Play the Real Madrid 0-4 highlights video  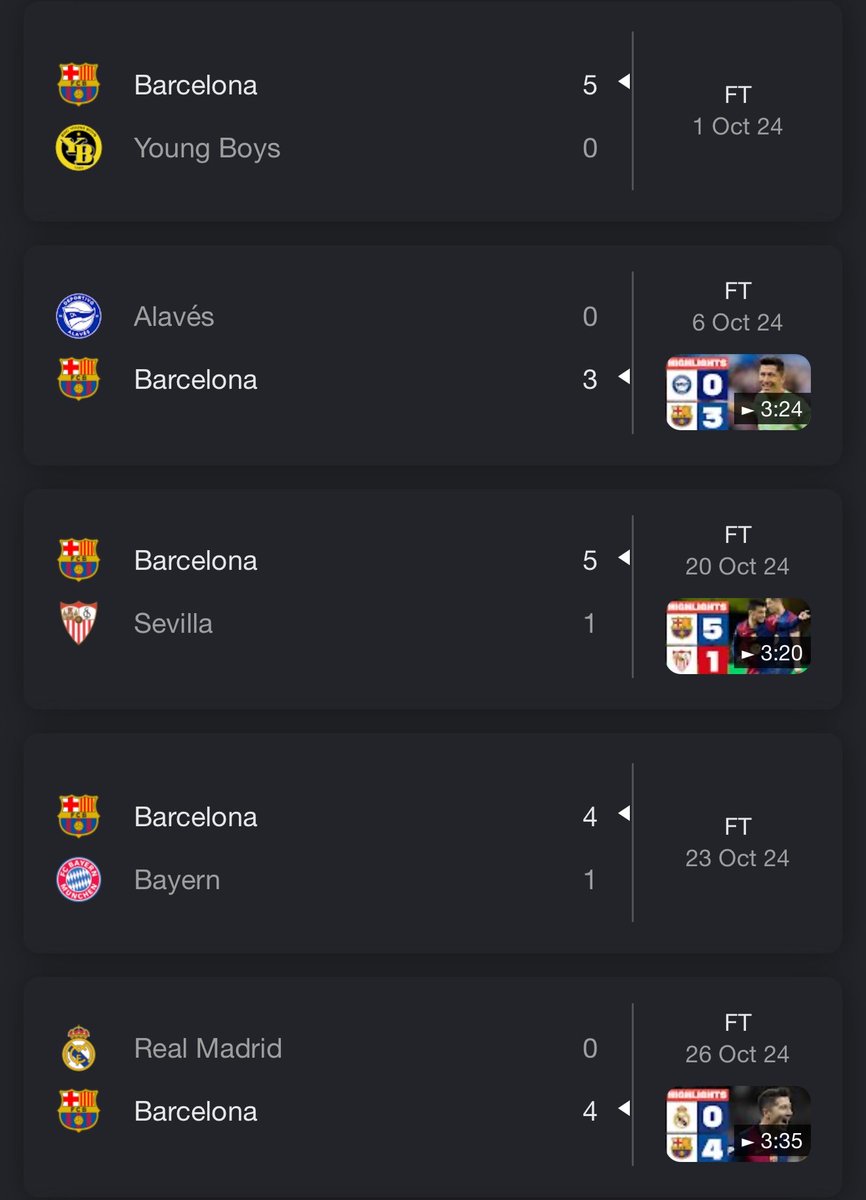738,1124
